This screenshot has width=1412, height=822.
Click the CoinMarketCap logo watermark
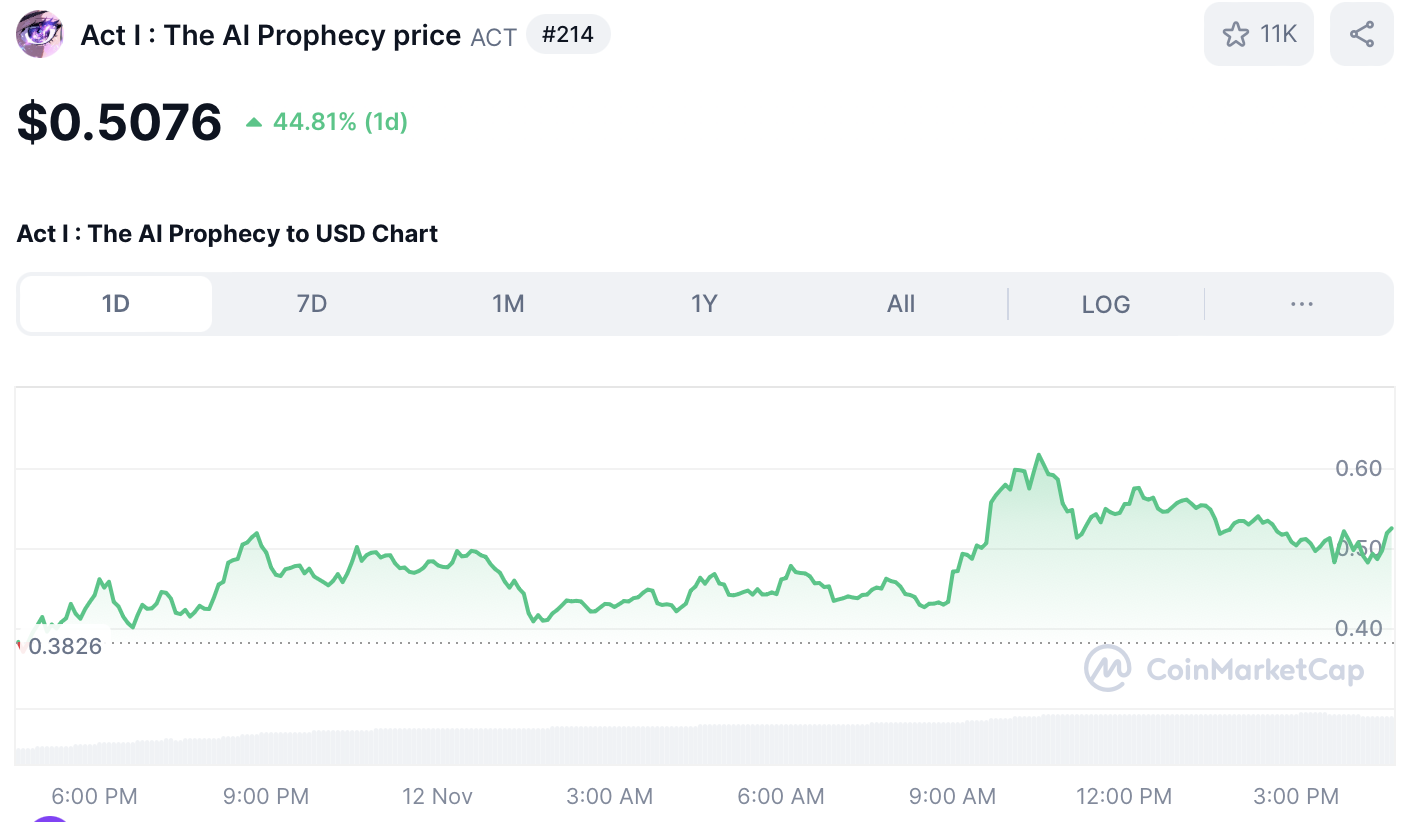point(1223,669)
